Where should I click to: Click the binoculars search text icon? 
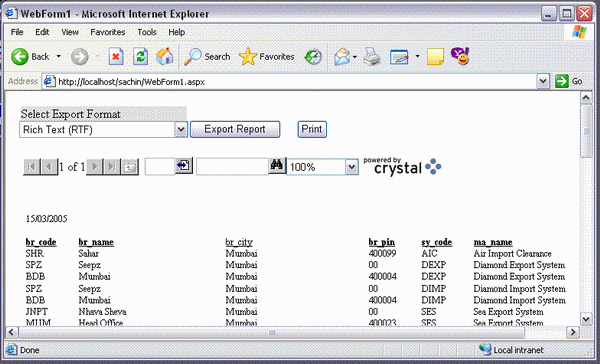[x=277, y=165]
